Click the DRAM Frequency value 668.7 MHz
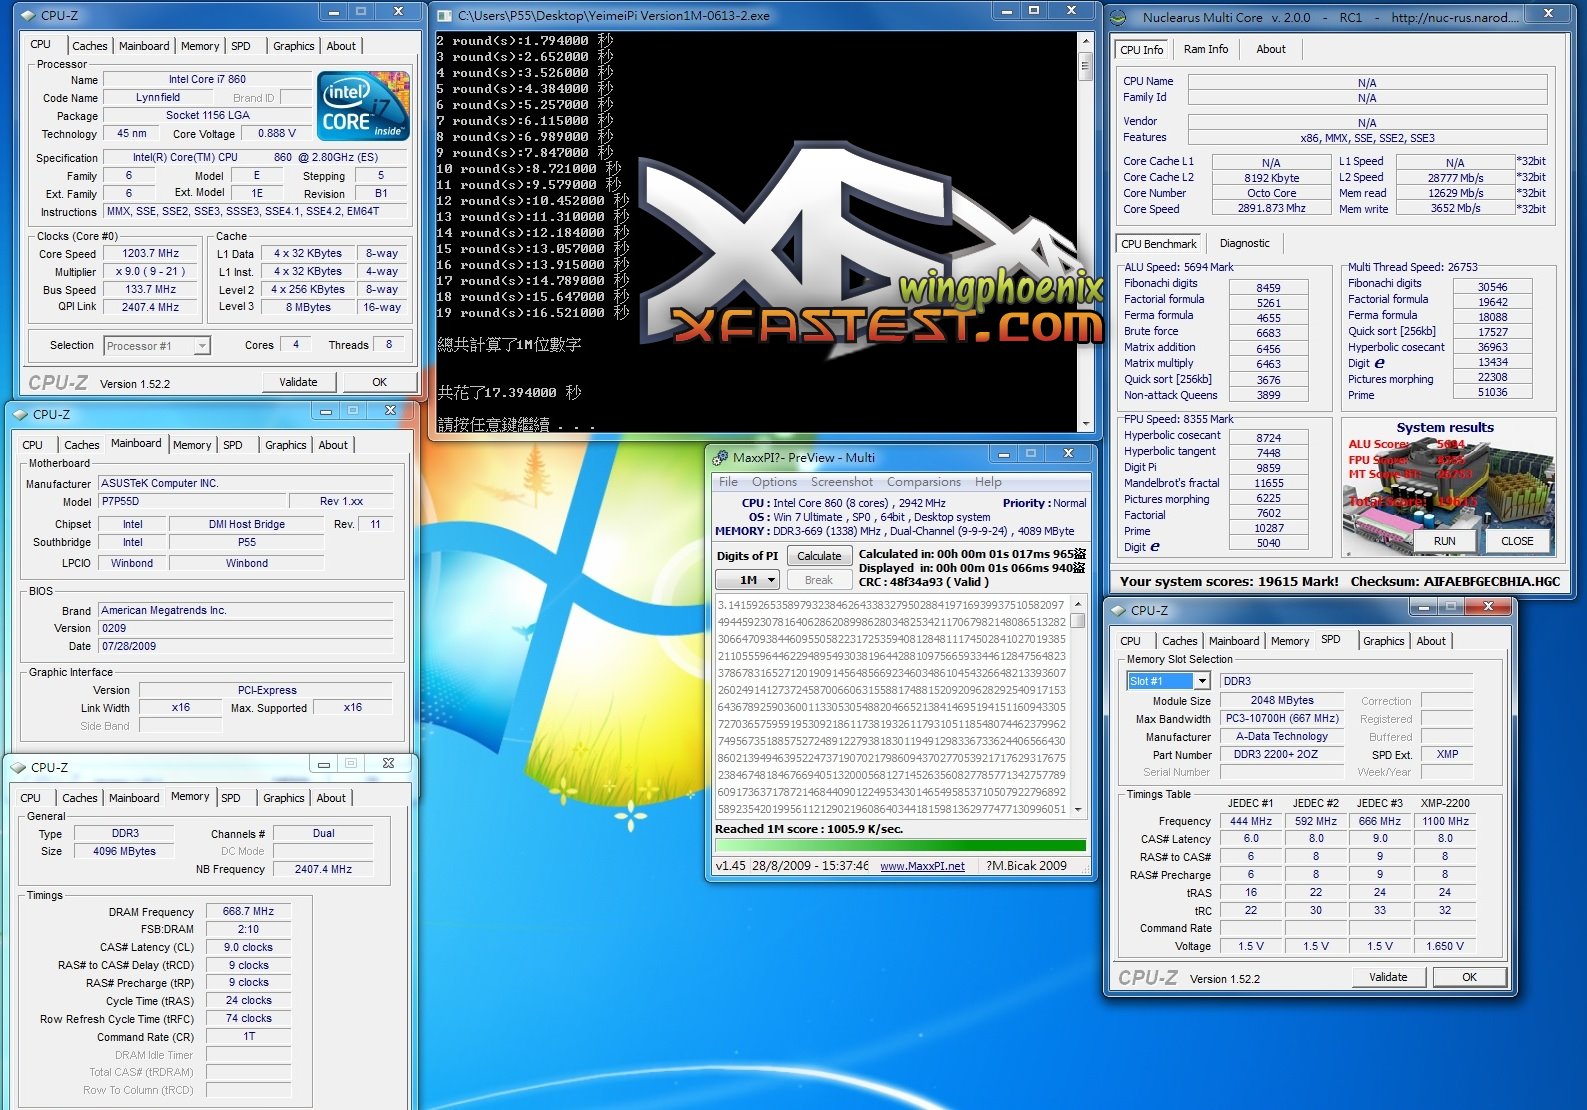This screenshot has height=1110, width=1587. (x=248, y=912)
